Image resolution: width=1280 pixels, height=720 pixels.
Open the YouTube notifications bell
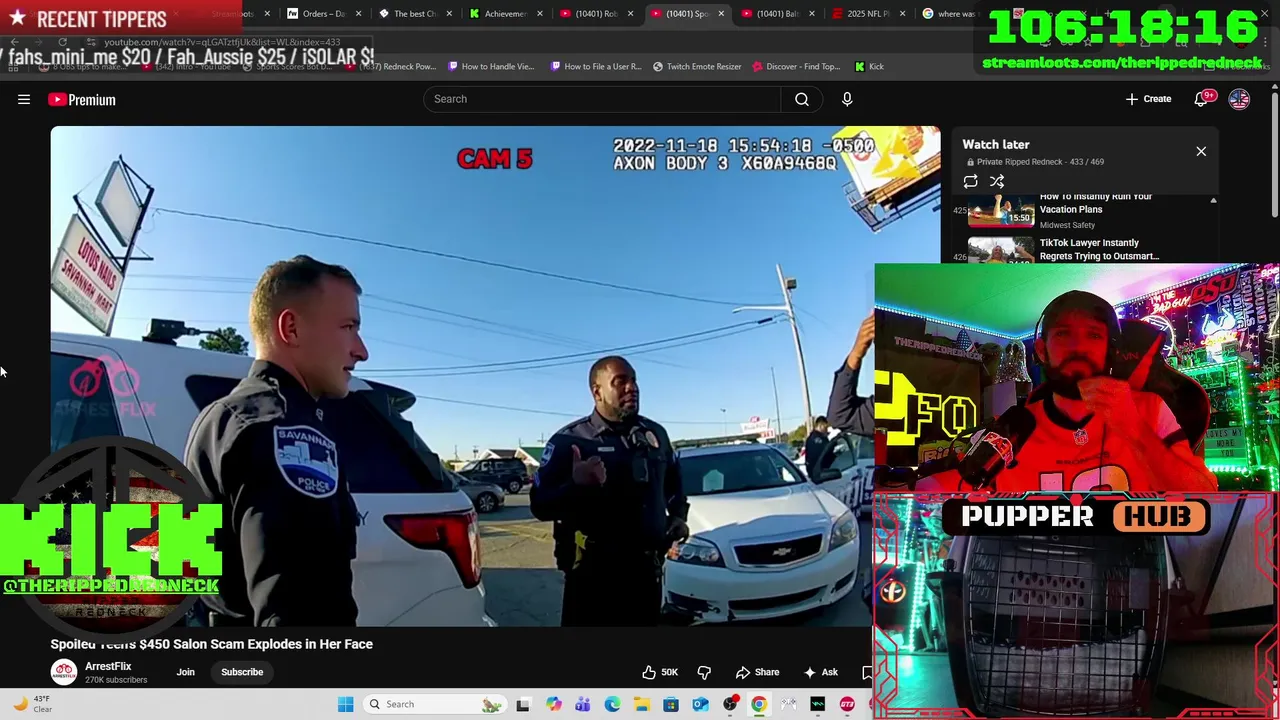(x=1201, y=99)
